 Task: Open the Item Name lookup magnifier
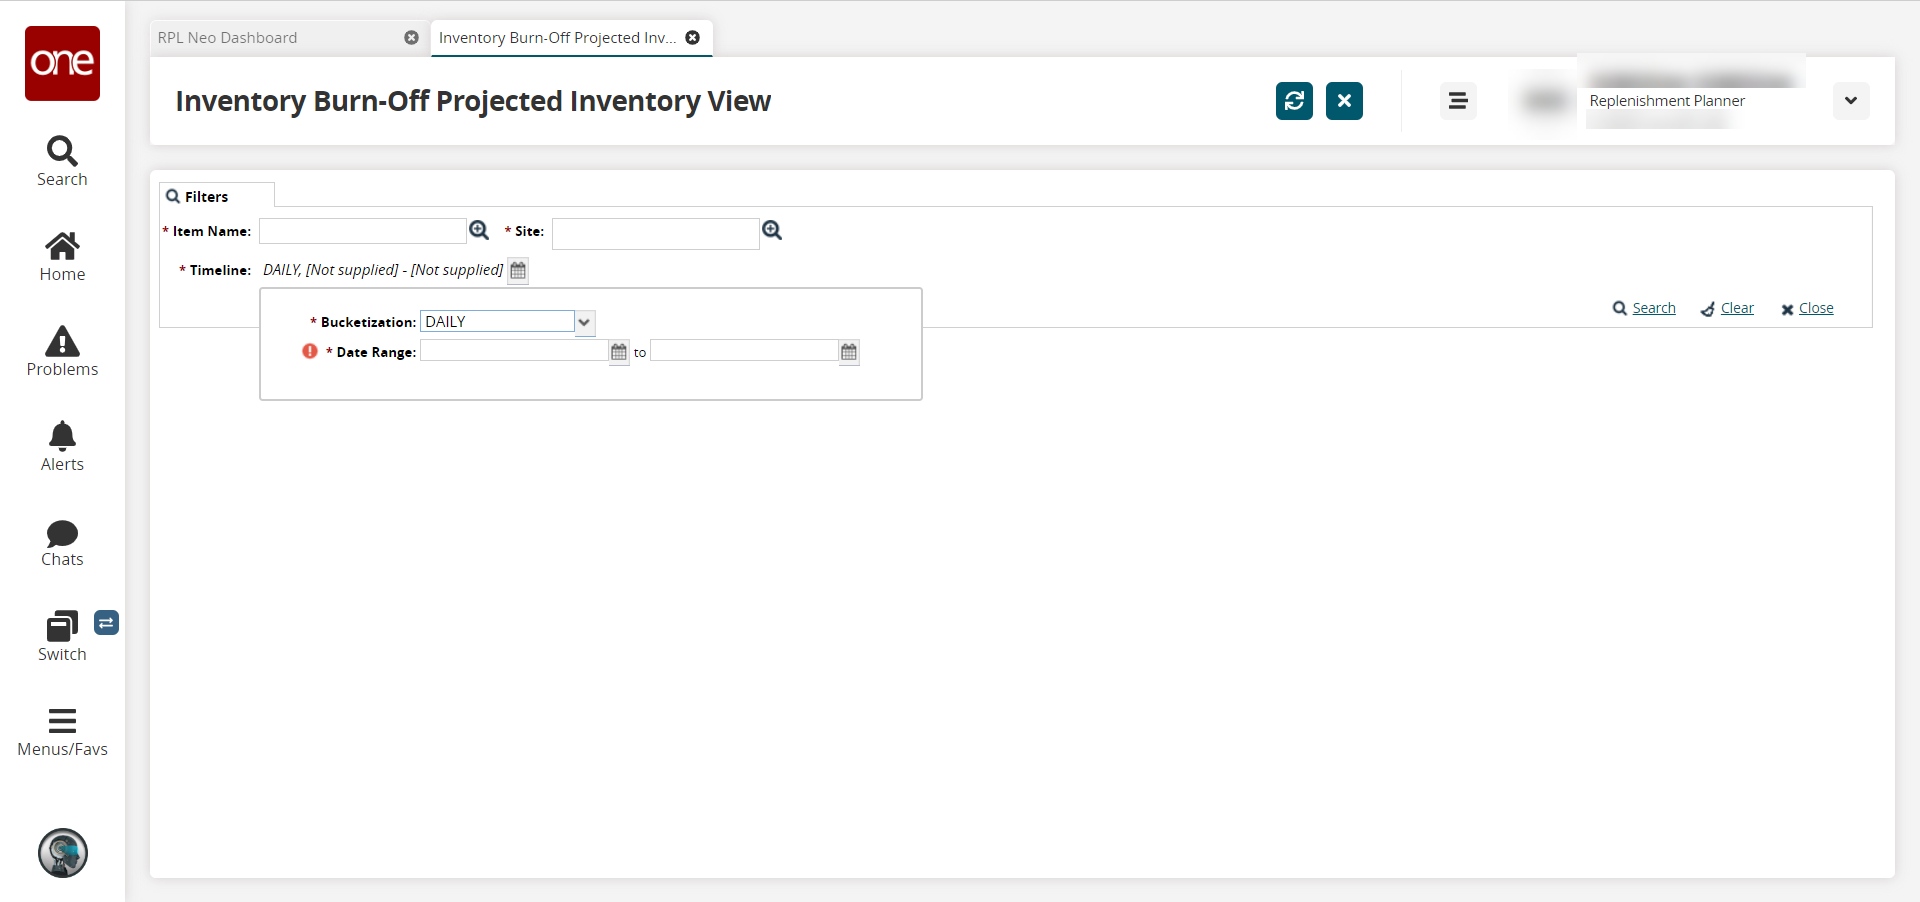(479, 231)
